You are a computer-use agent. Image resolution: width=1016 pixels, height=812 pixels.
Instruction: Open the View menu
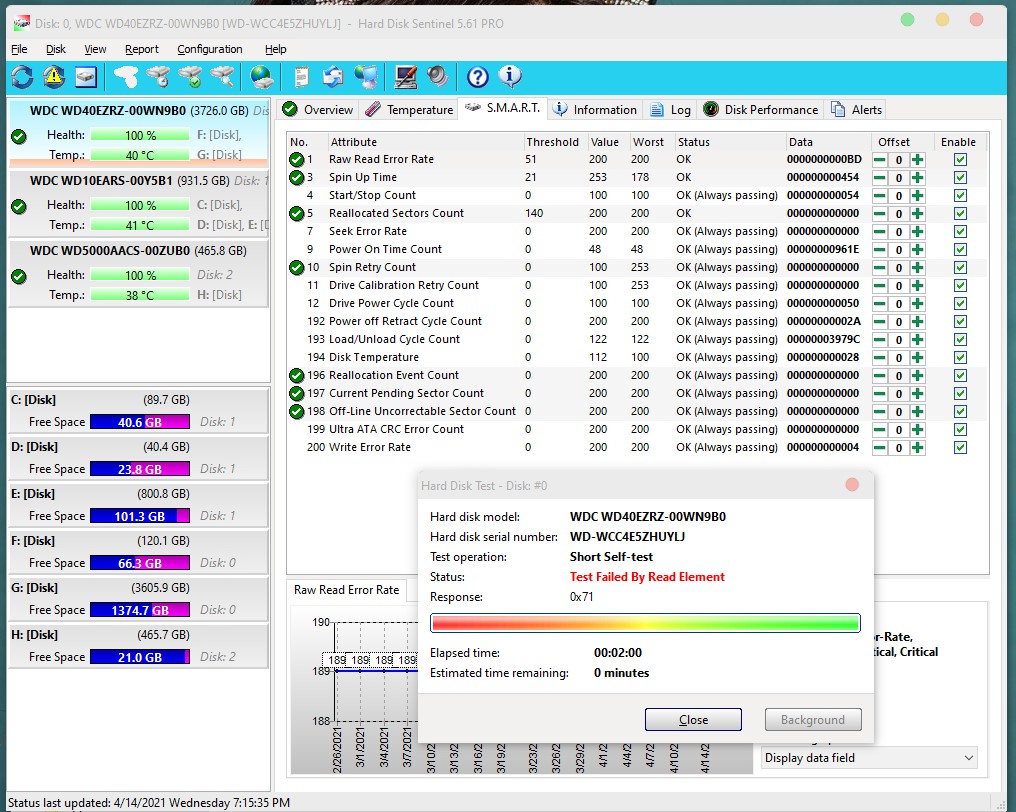(x=95, y=49)
